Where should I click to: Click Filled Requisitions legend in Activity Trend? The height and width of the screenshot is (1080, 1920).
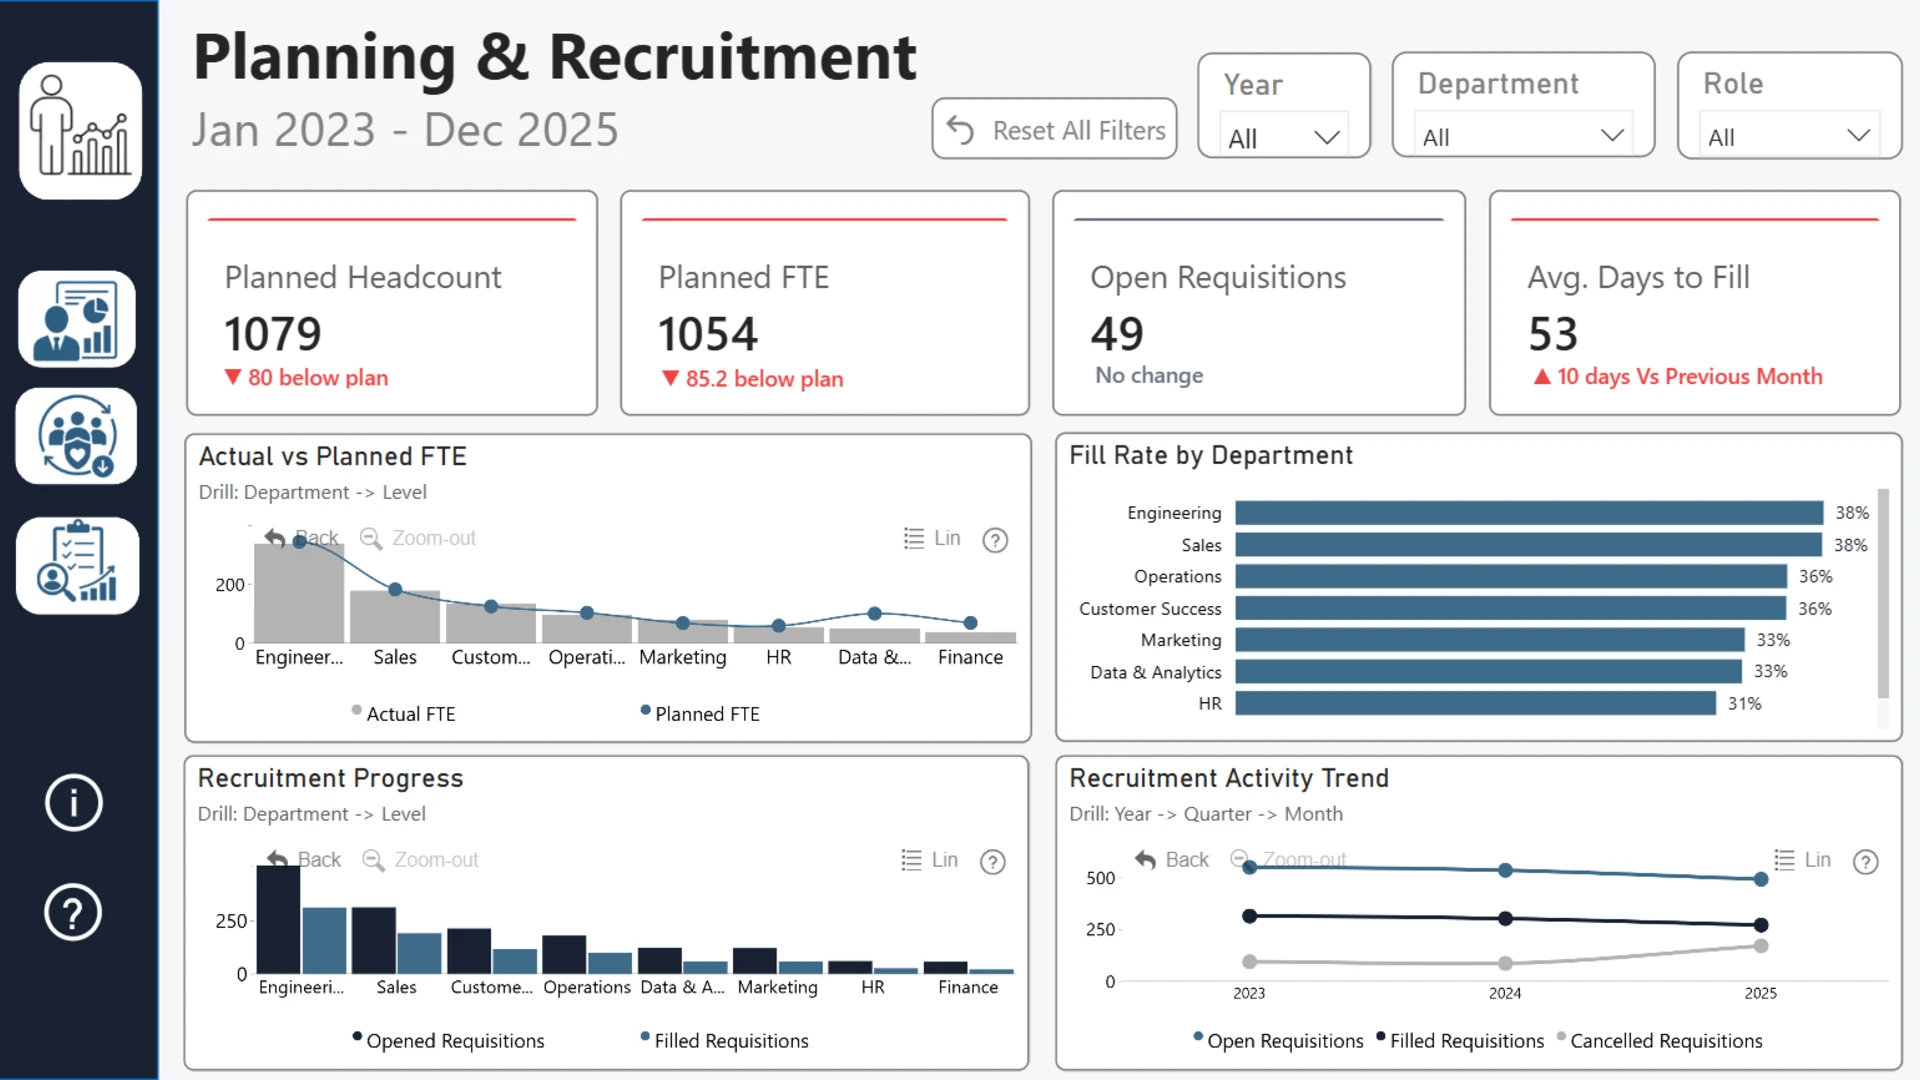(x=1460, y=1041)
